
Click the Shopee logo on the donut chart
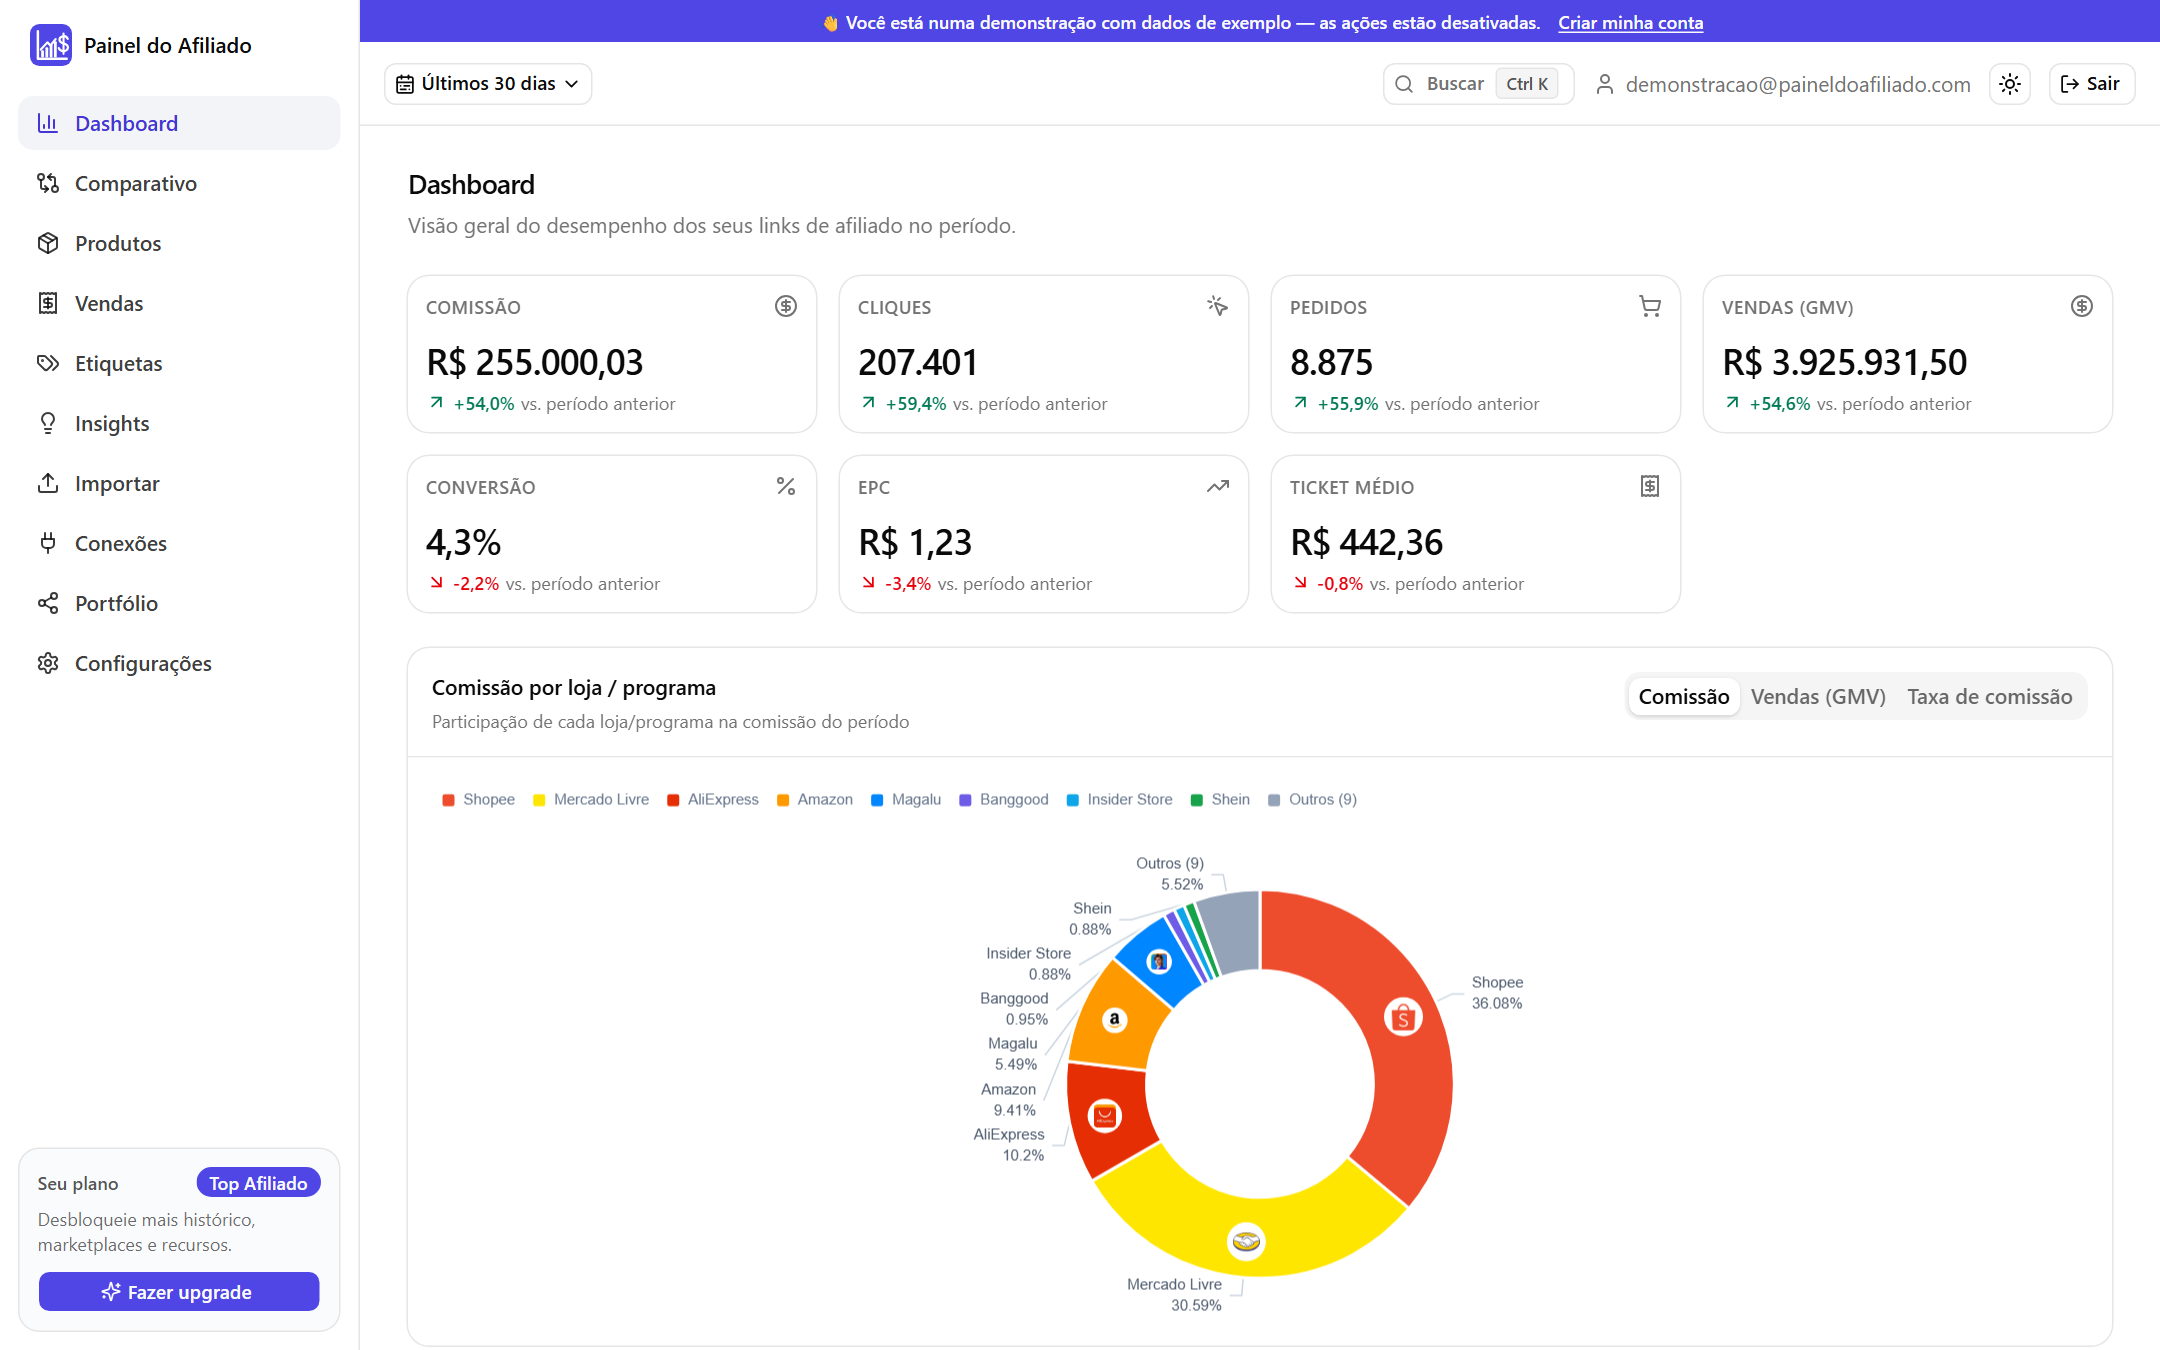tap(1403, 1018)
